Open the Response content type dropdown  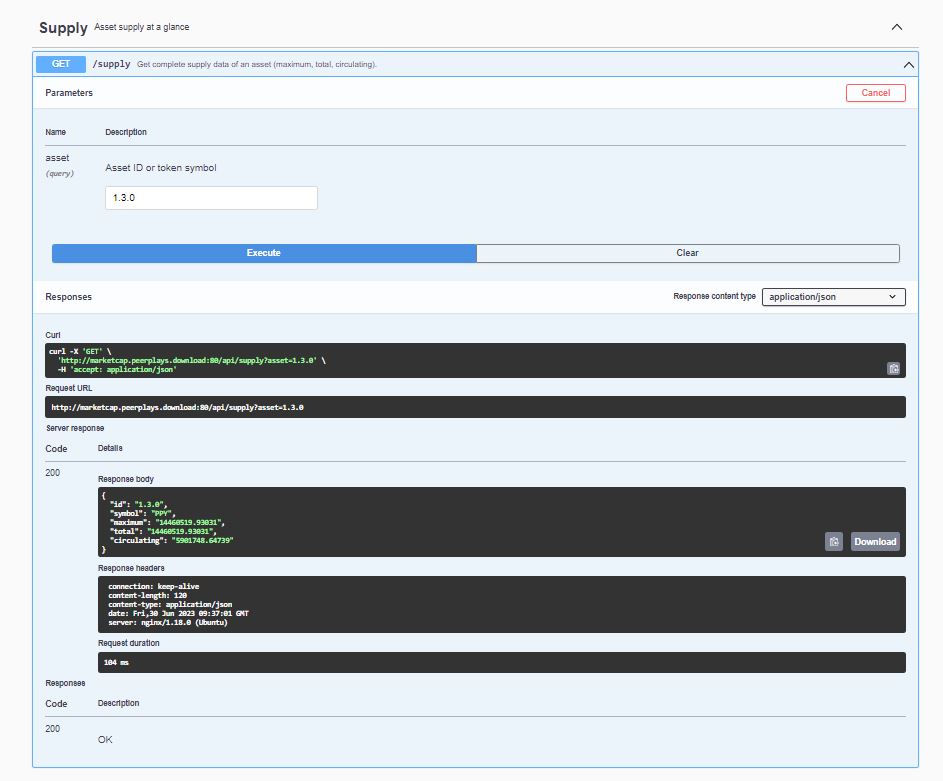[x=833, y=297]
